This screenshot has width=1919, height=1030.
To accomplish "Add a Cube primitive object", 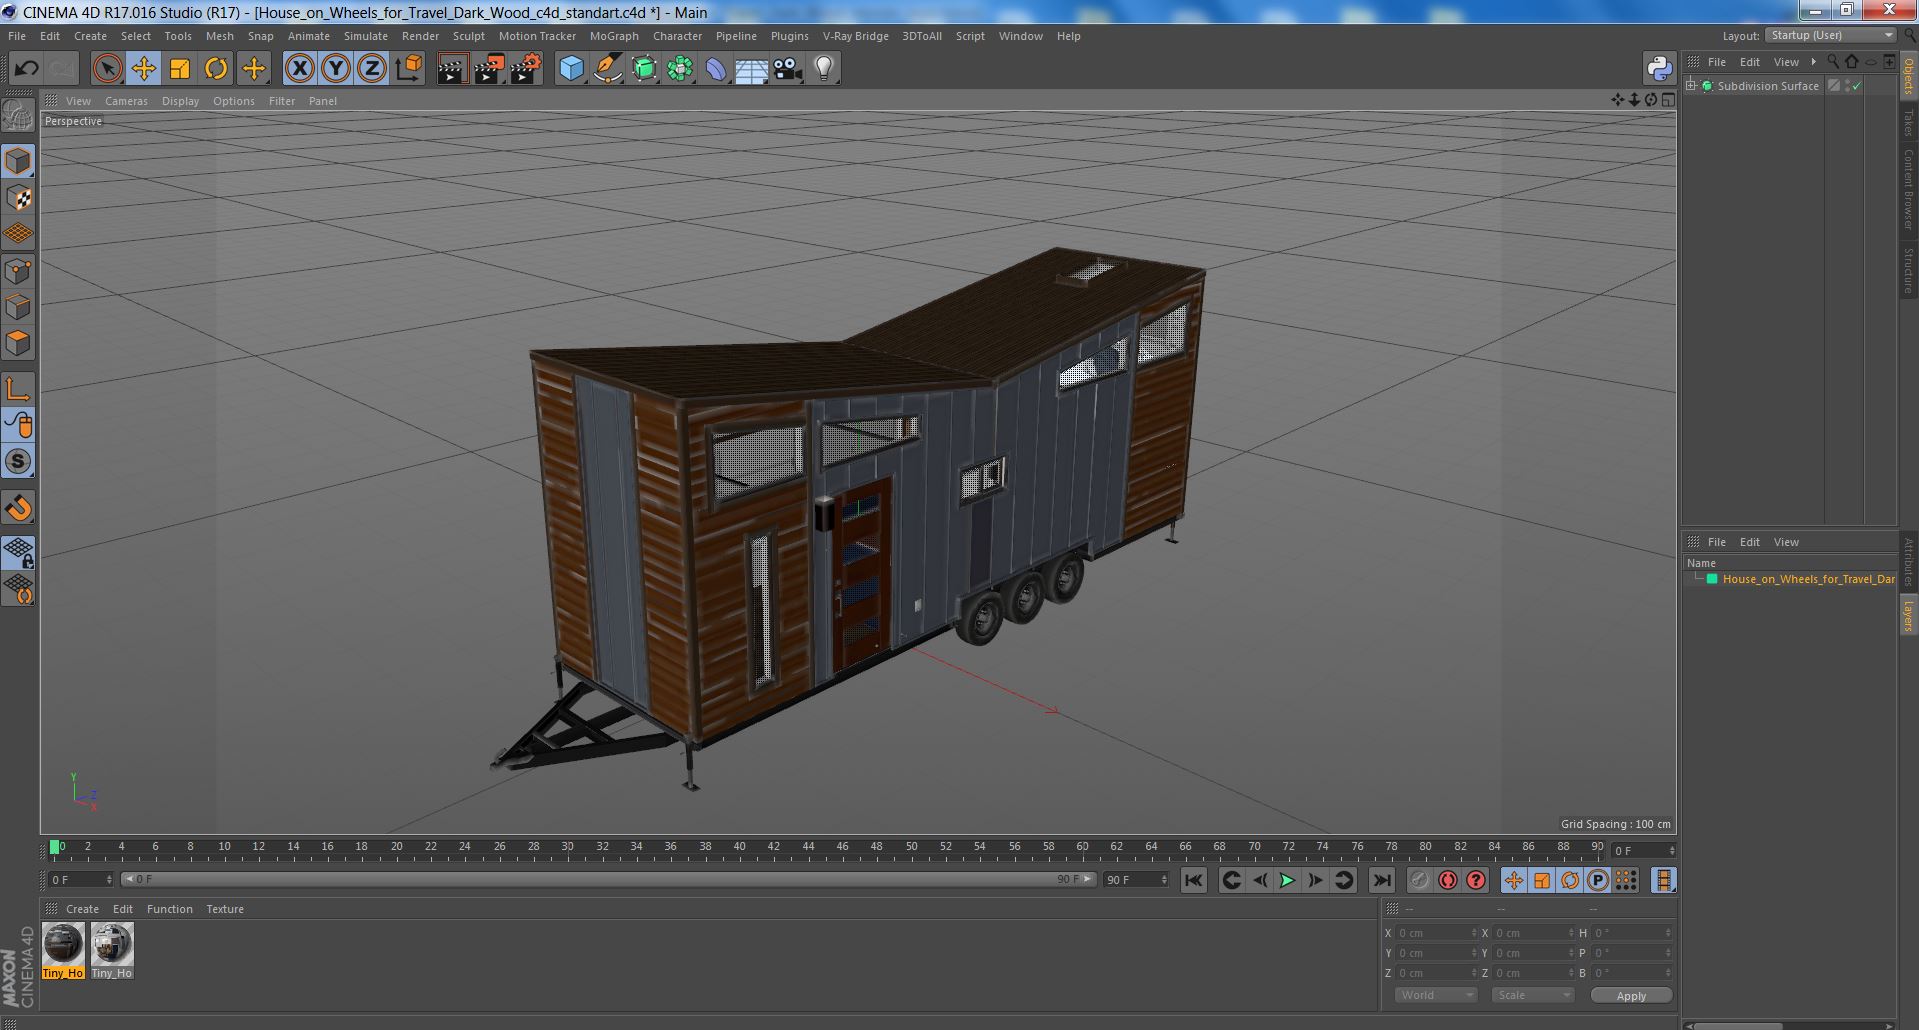I will 571,69.
